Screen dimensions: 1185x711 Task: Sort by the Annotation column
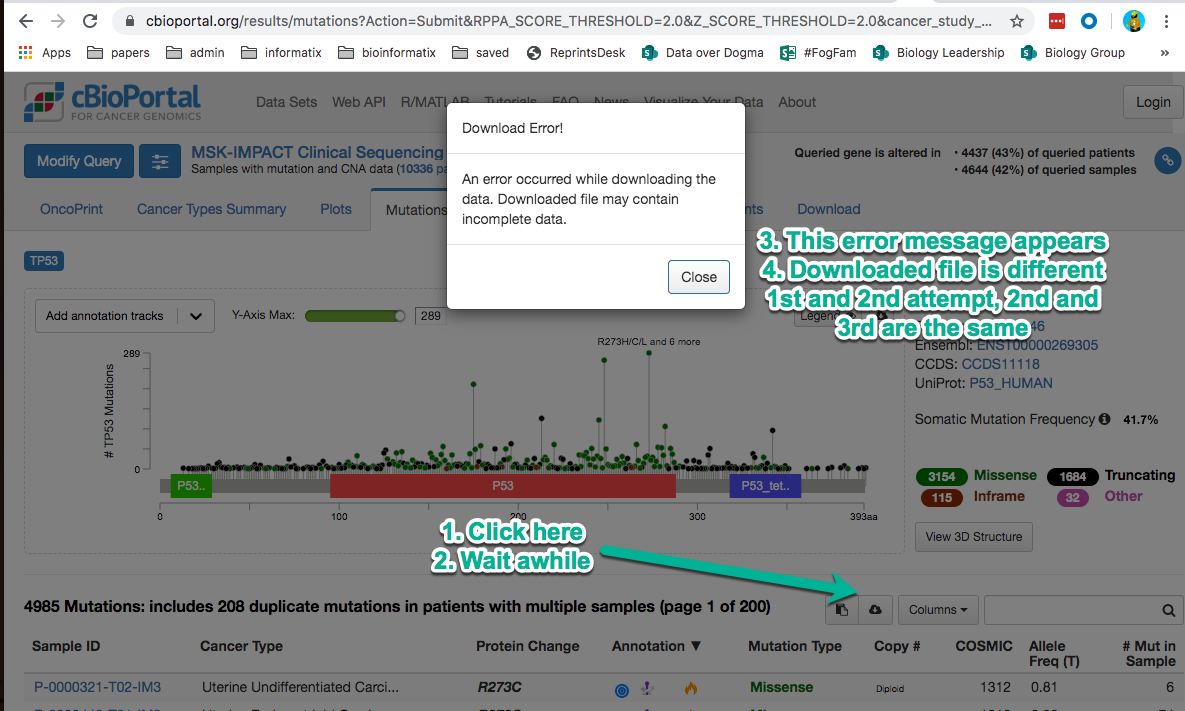tap(656, 646)
